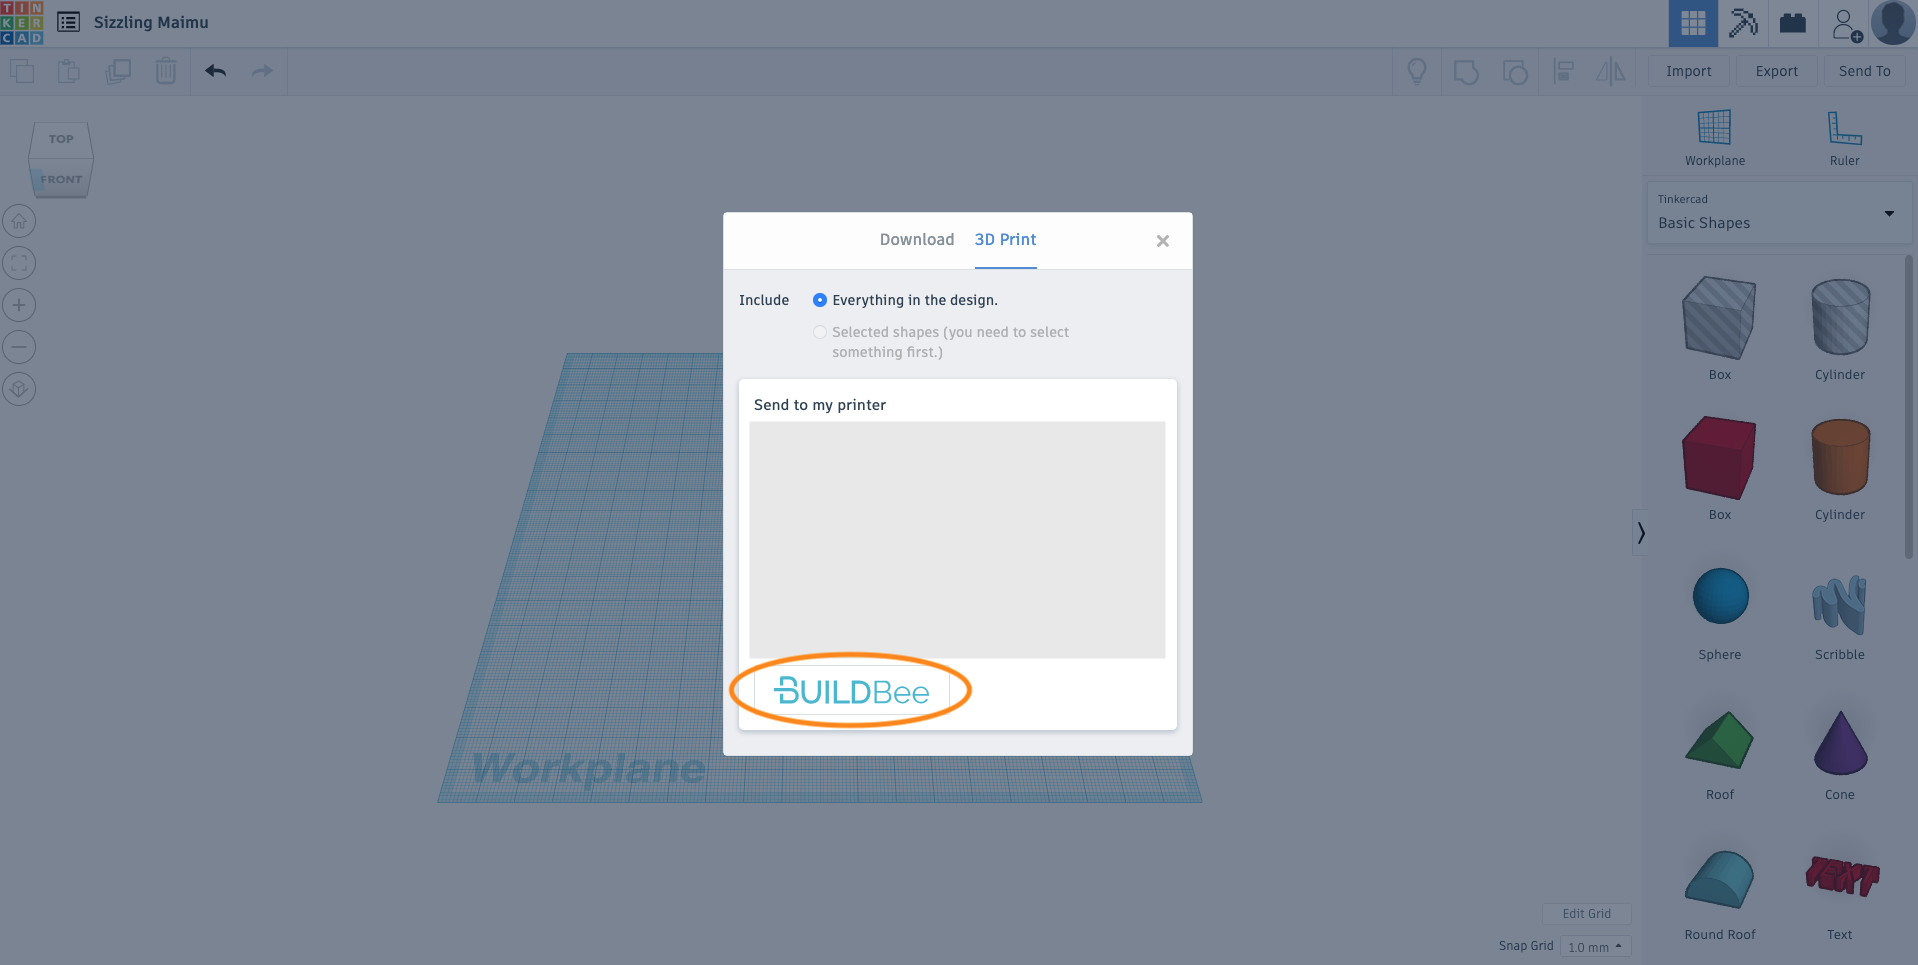The width and height of the screenshot is (1918, 965).
Task: Pick the red Text shape
Action: point(1841,876)
